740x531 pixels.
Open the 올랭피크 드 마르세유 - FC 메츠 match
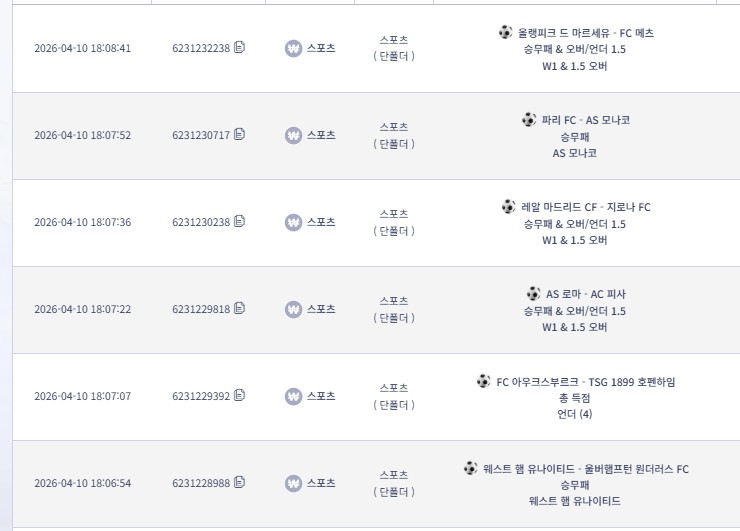pos(586,33)
